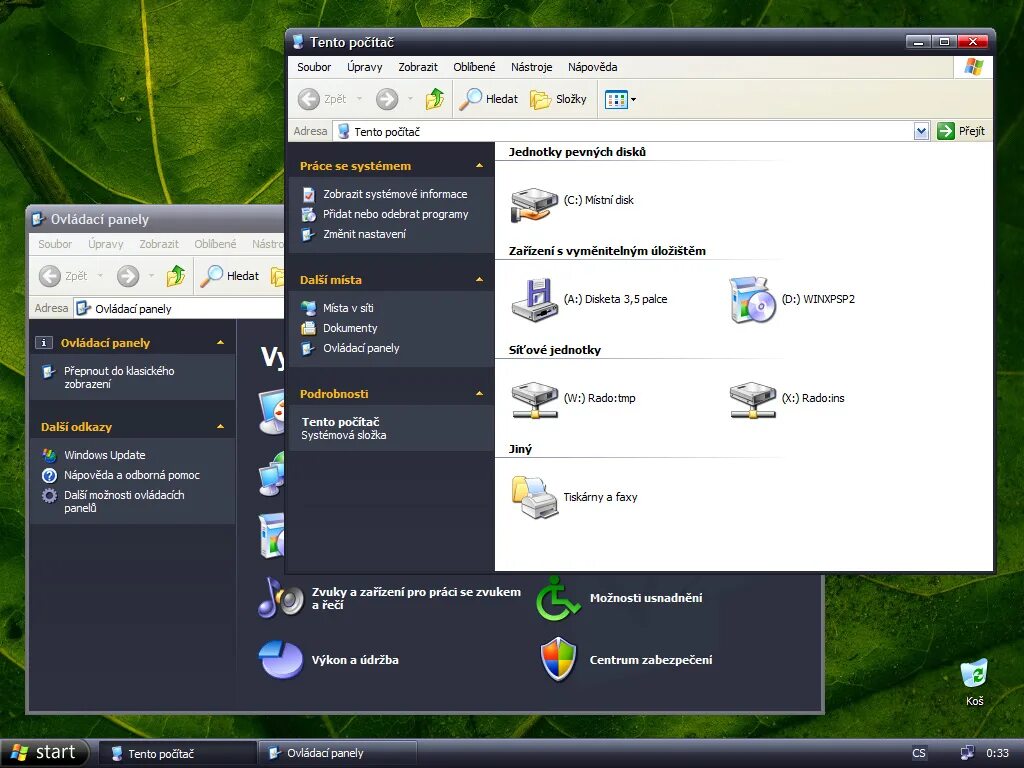Open the Tiskárny a faxy printer icon
The image size is (1024, 768).
coord(534,498)
